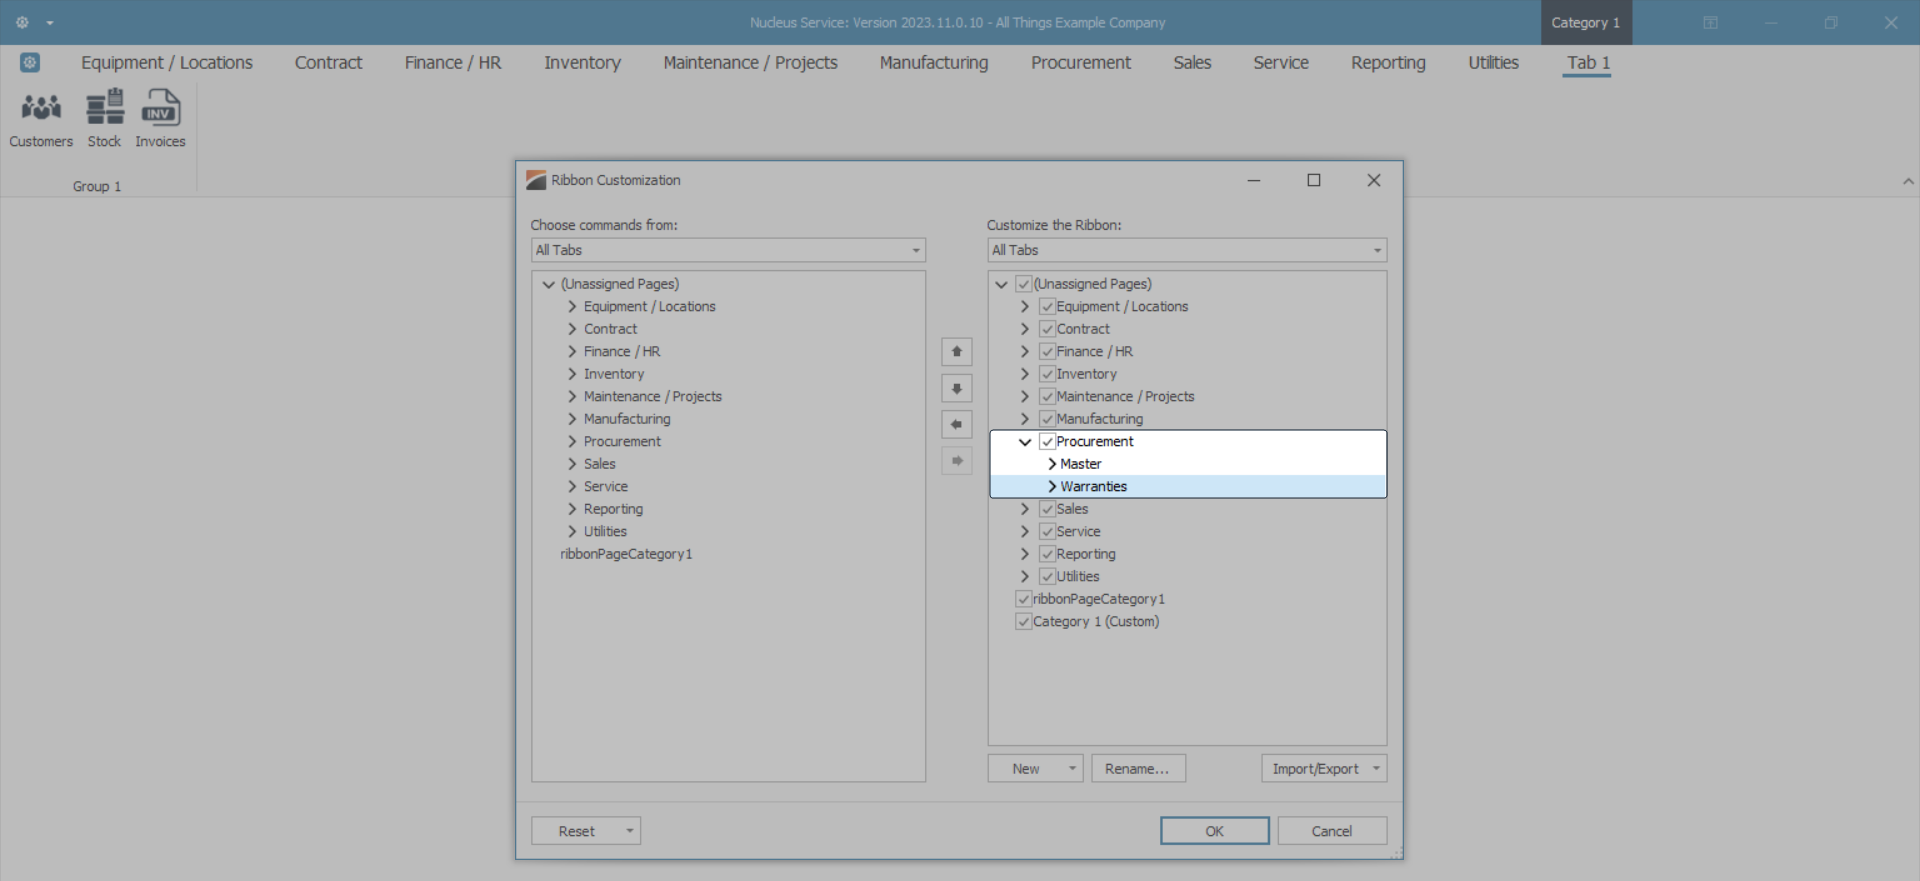Collapse (Unassigned Pages) in left tree

click(x=548, y=284)
